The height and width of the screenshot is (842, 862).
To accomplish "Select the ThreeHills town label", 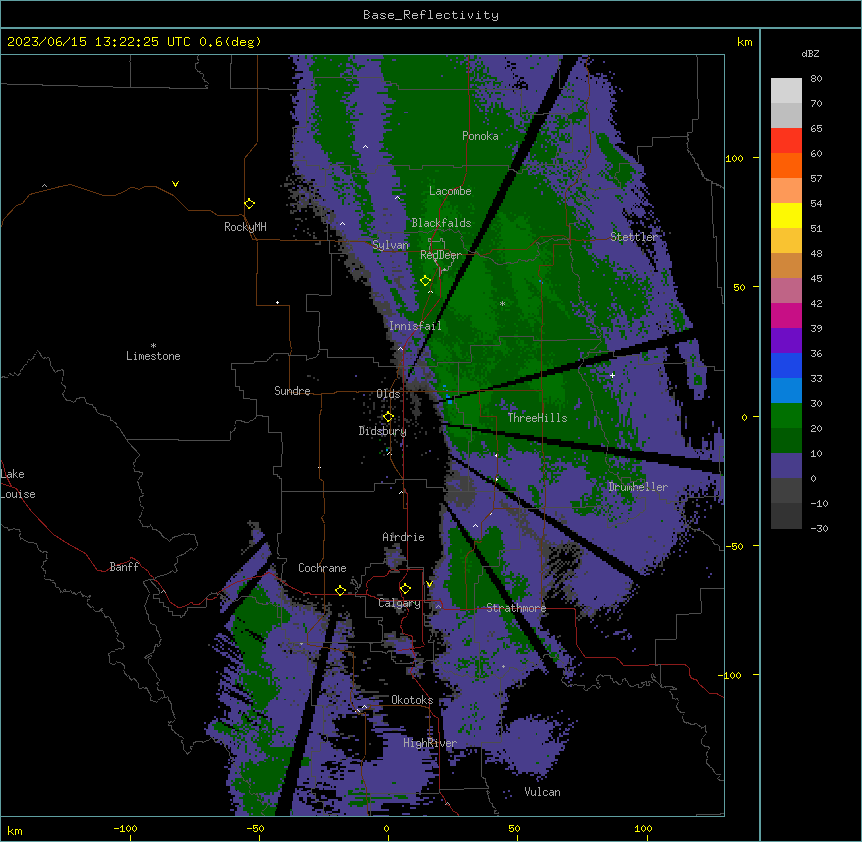I will 537,418.
